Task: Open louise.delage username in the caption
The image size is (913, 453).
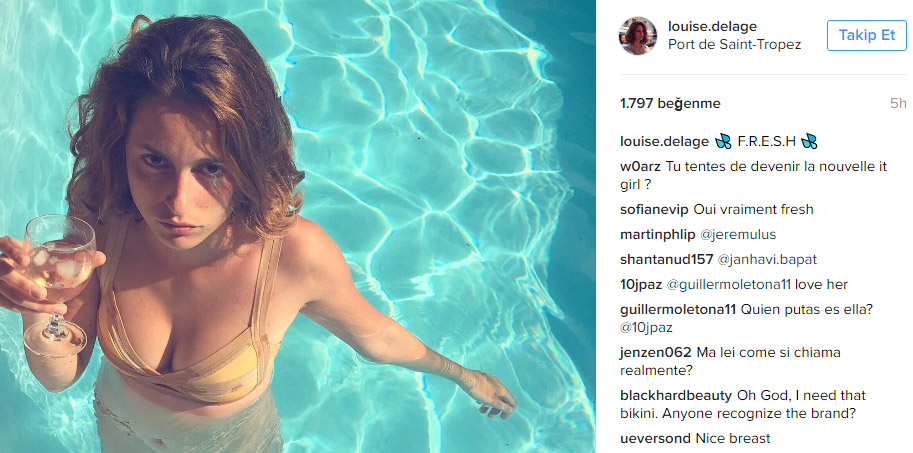Action: point(664,141)
